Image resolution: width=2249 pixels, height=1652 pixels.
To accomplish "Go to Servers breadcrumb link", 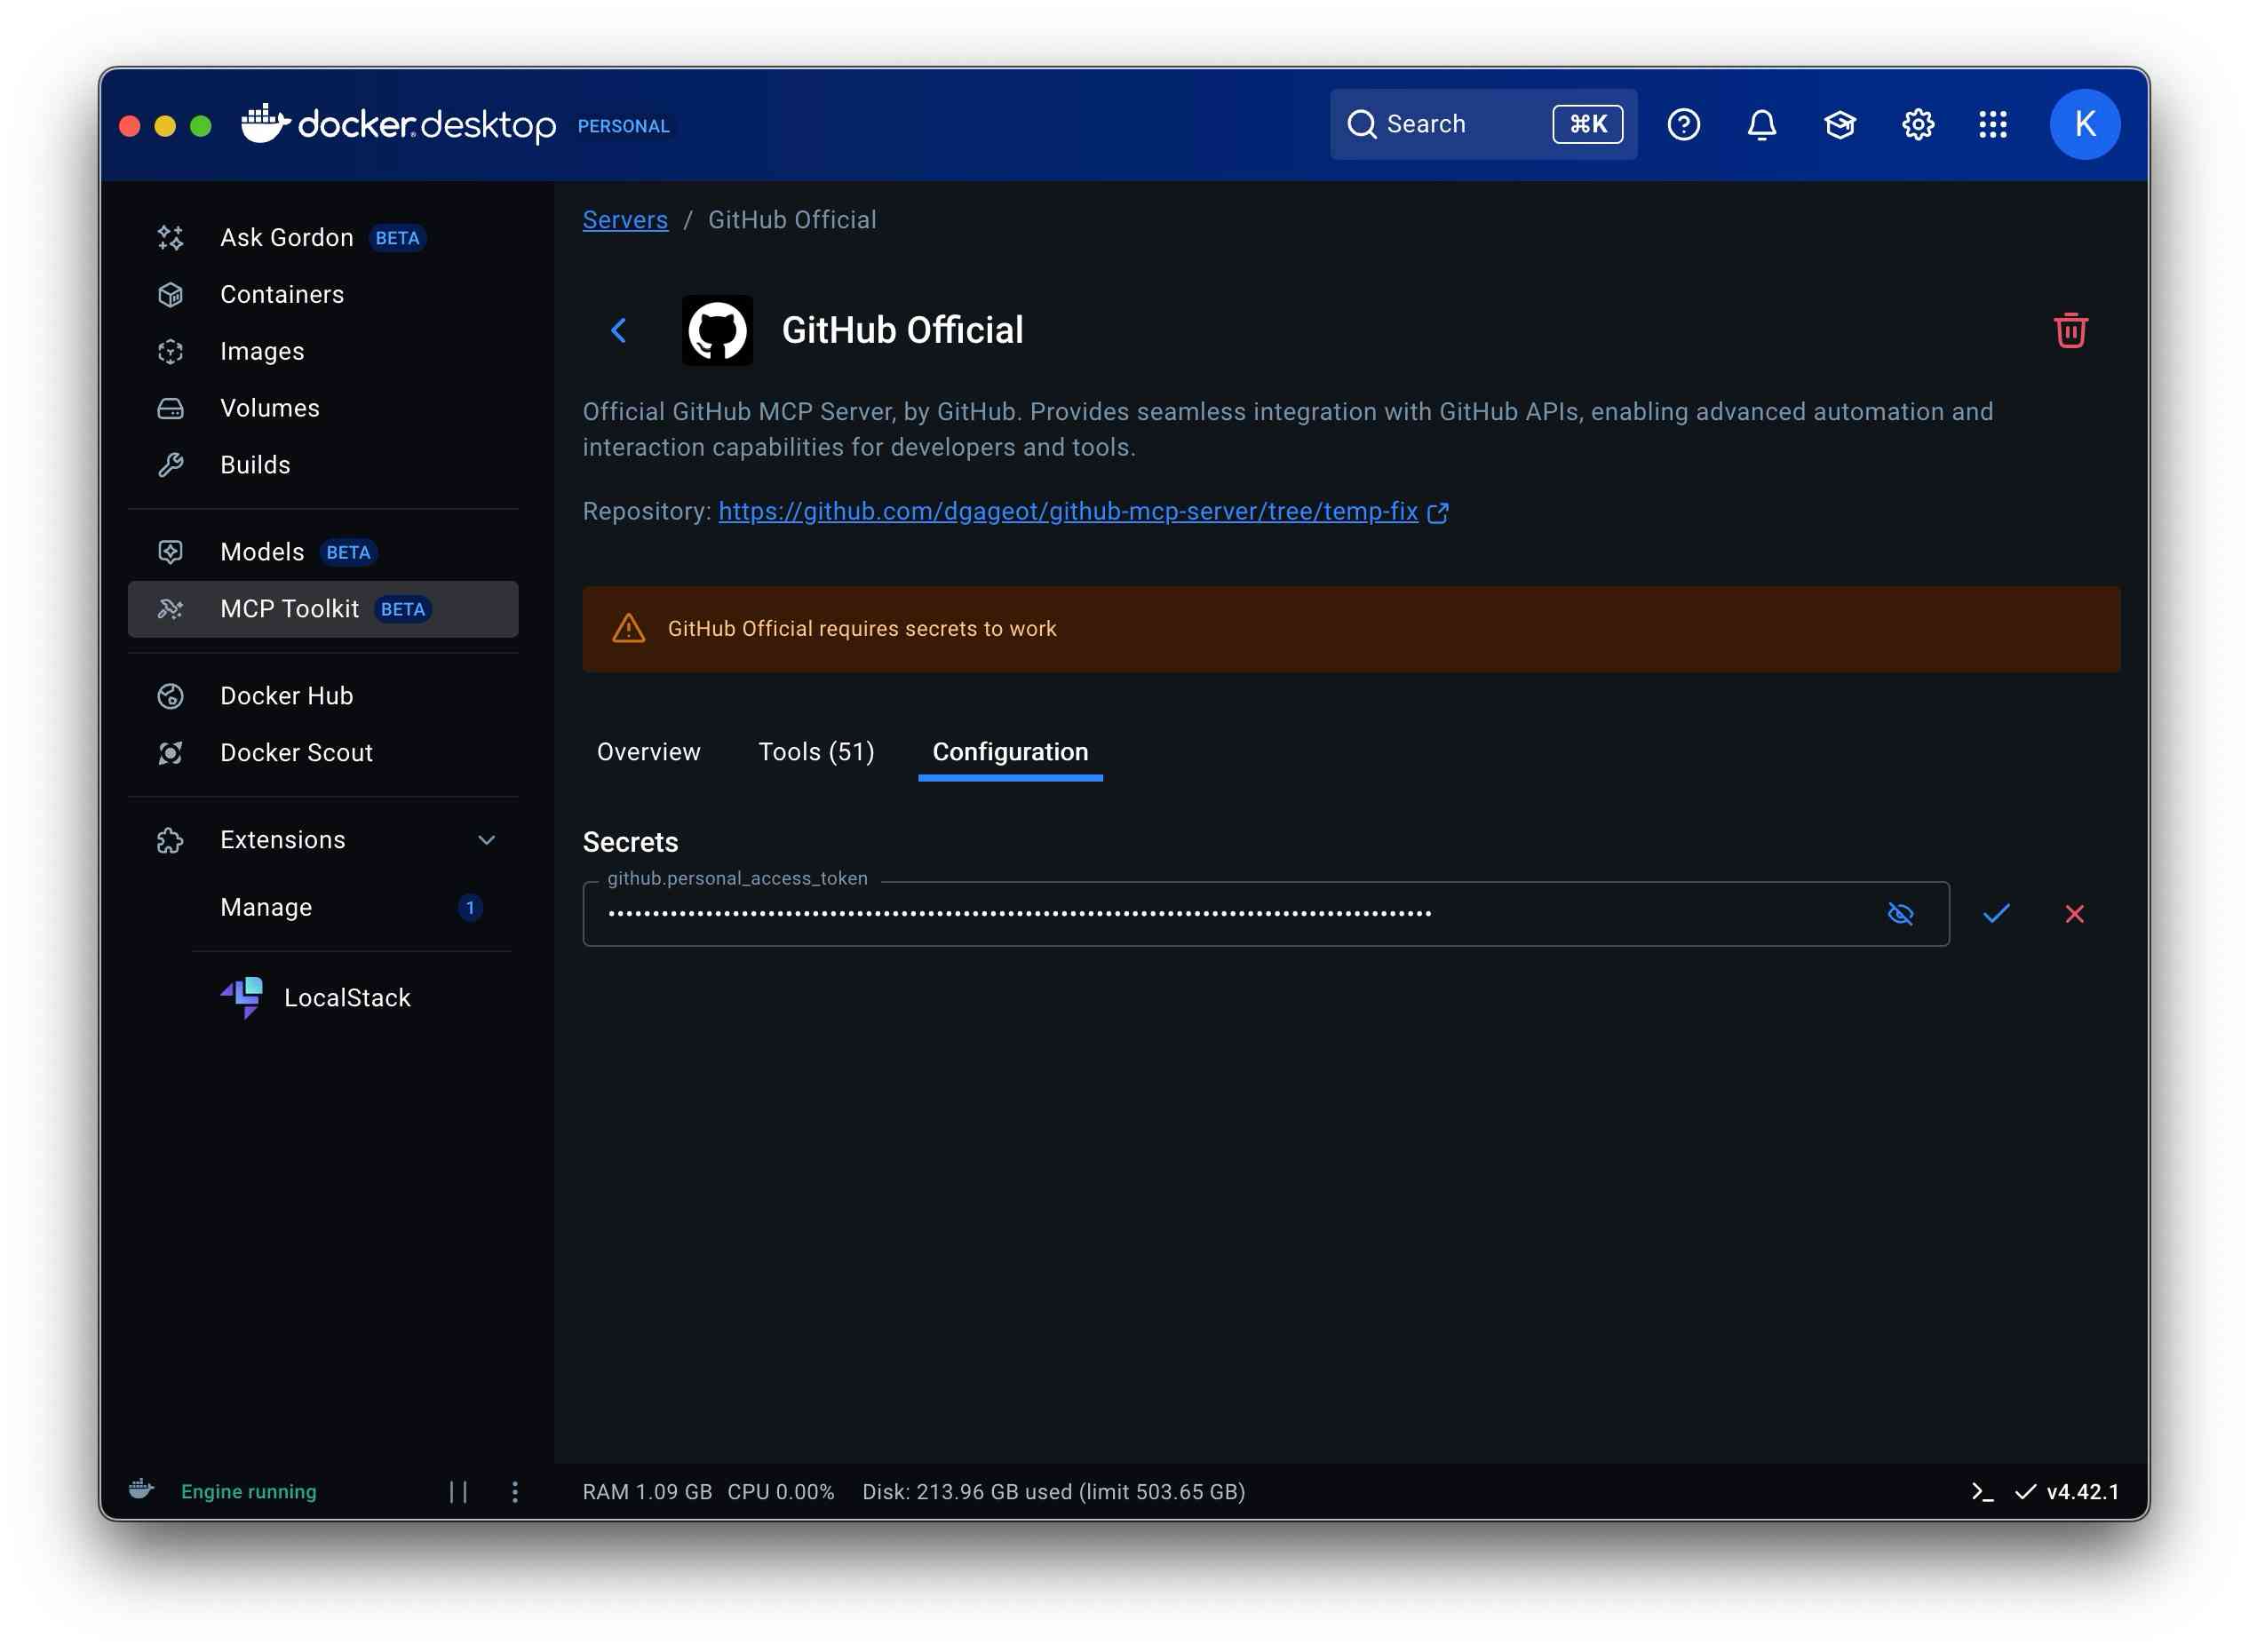I will pyautogui.click(x=625, y=220).
